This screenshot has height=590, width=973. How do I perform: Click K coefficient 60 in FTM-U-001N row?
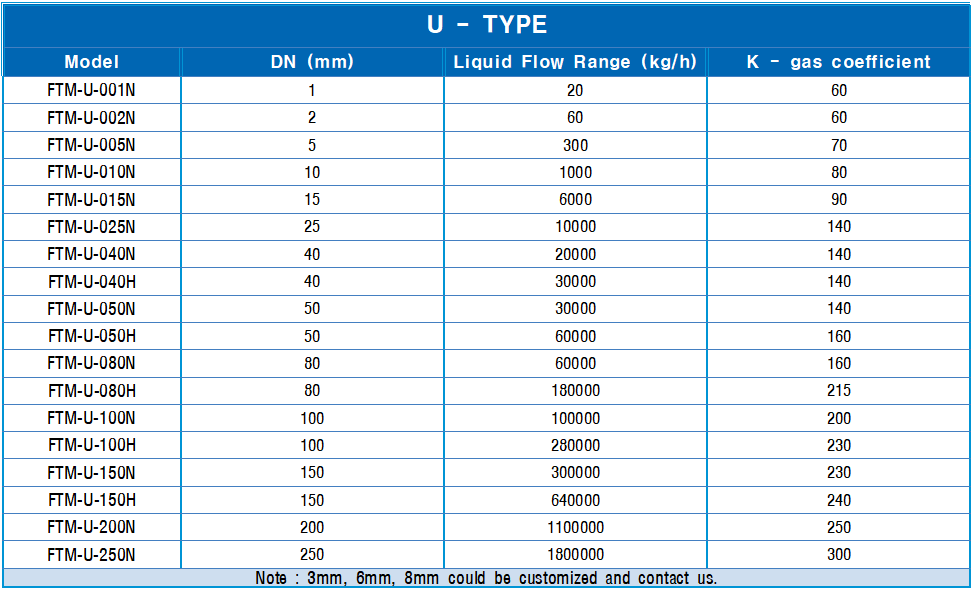click(839, 91)
